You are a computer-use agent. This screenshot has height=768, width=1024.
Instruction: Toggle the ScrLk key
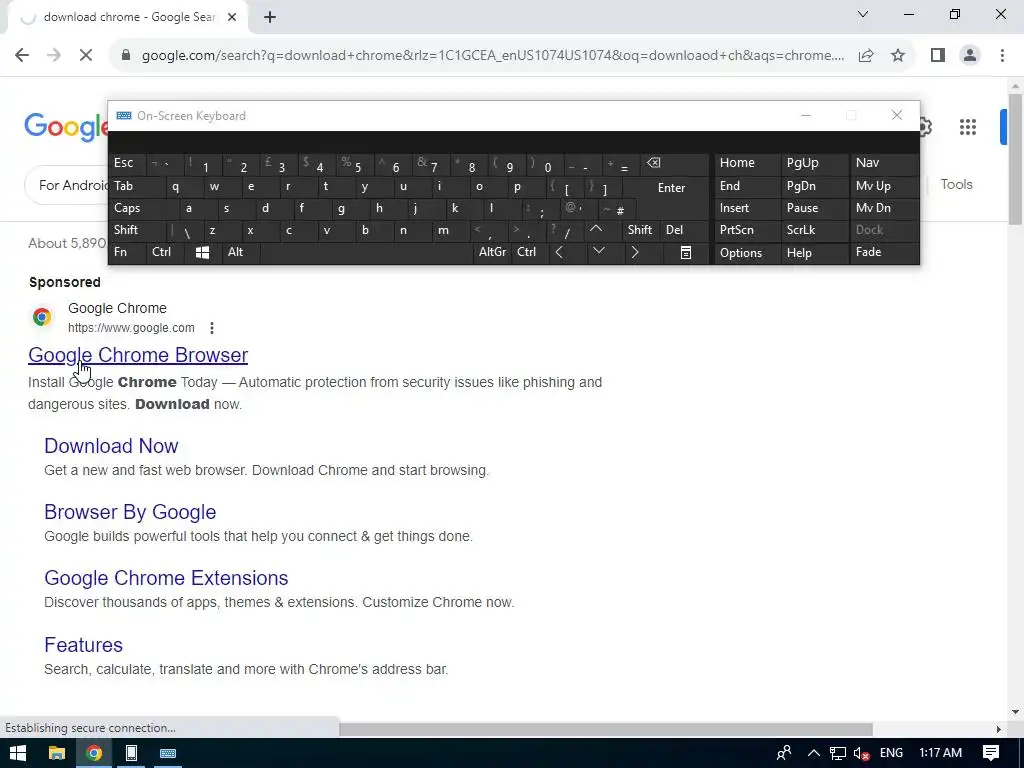[x=815, y=230]
